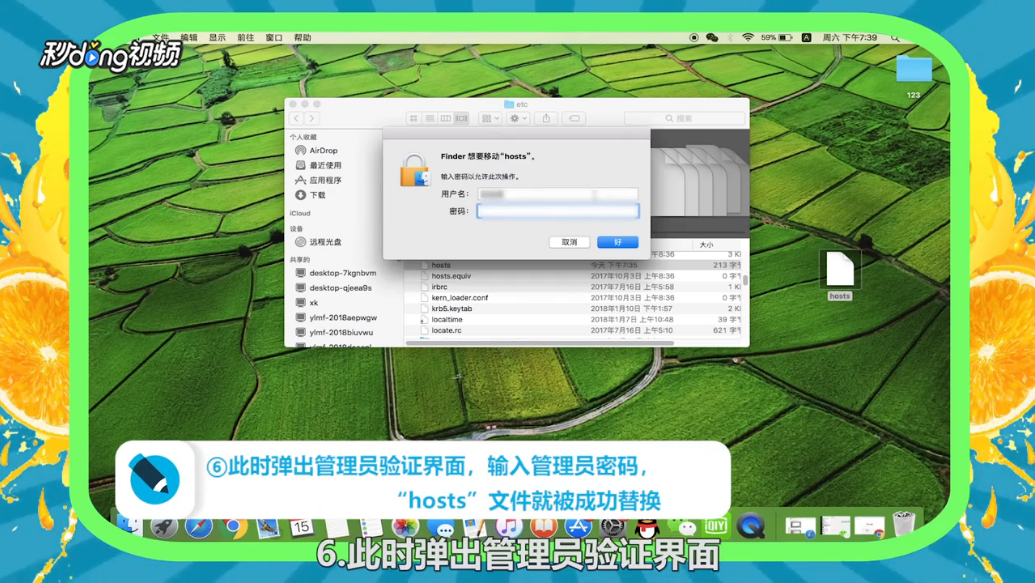
Task: Open Calendar from the dock
Action: 302,527
